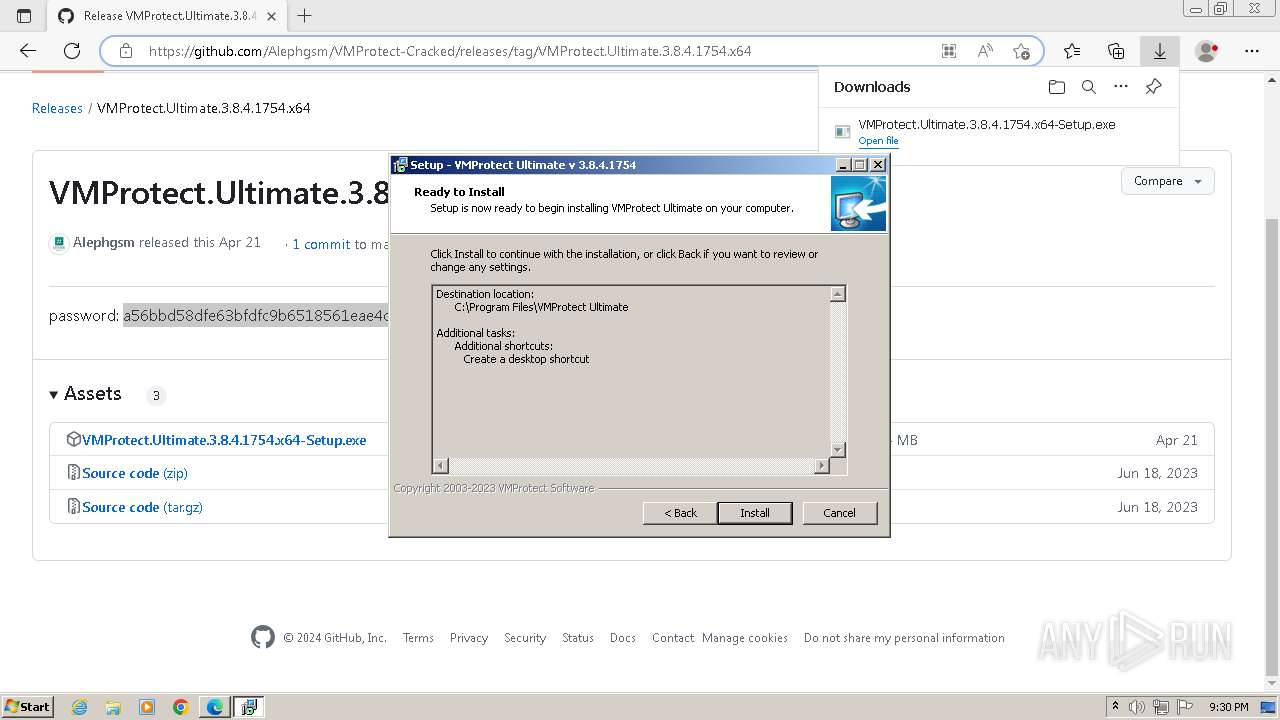Open Collections icon in toolbar
Image resolution: width=1280 pixels, height=720 pixels.
click(1116, 51)
